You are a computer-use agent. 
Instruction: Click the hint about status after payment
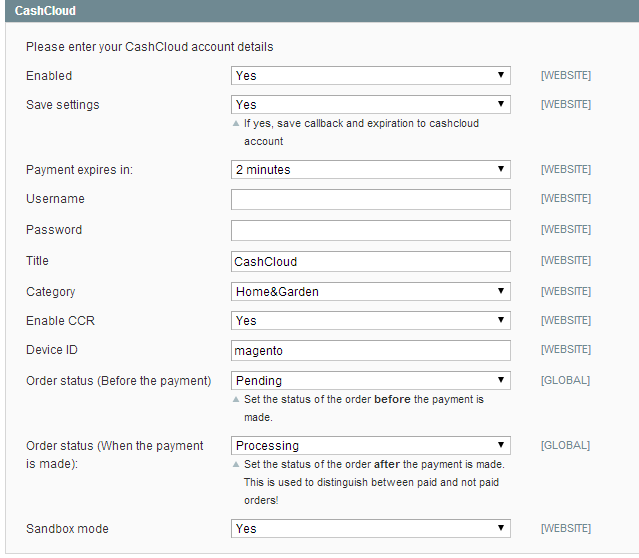[374, 482]
